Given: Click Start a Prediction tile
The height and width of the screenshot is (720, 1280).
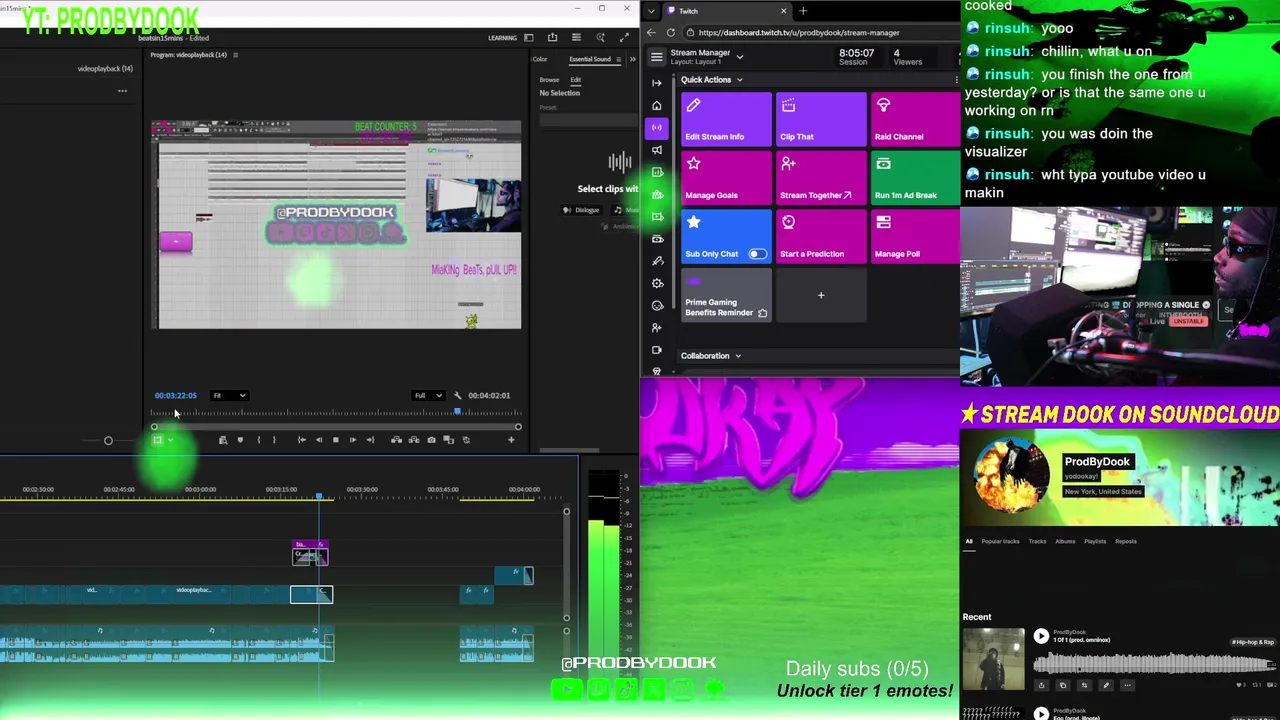Looking at the screenshot, I should tap(821, 237).
